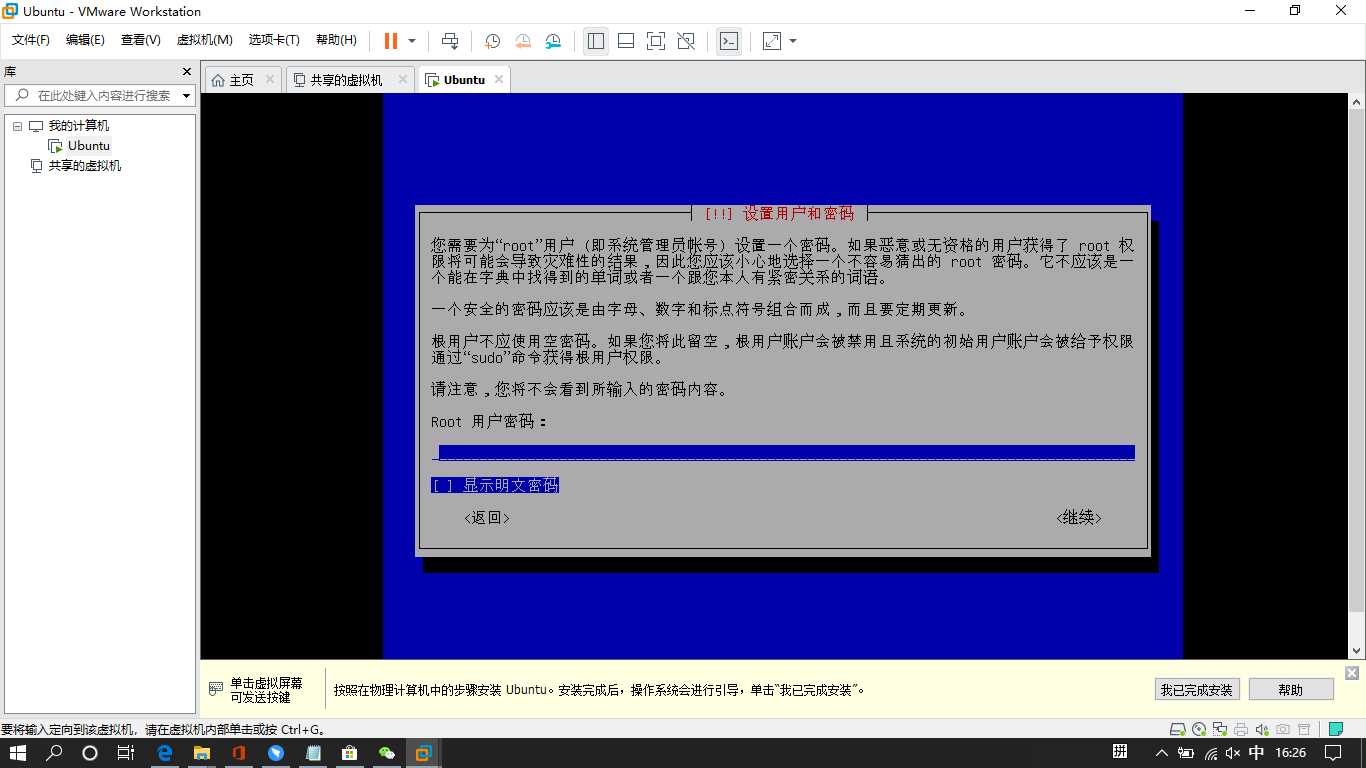Click the Root 用户密码 input field
This screenshot has height=768, width=1366.
pyautogui.click(x=783, y=452)
